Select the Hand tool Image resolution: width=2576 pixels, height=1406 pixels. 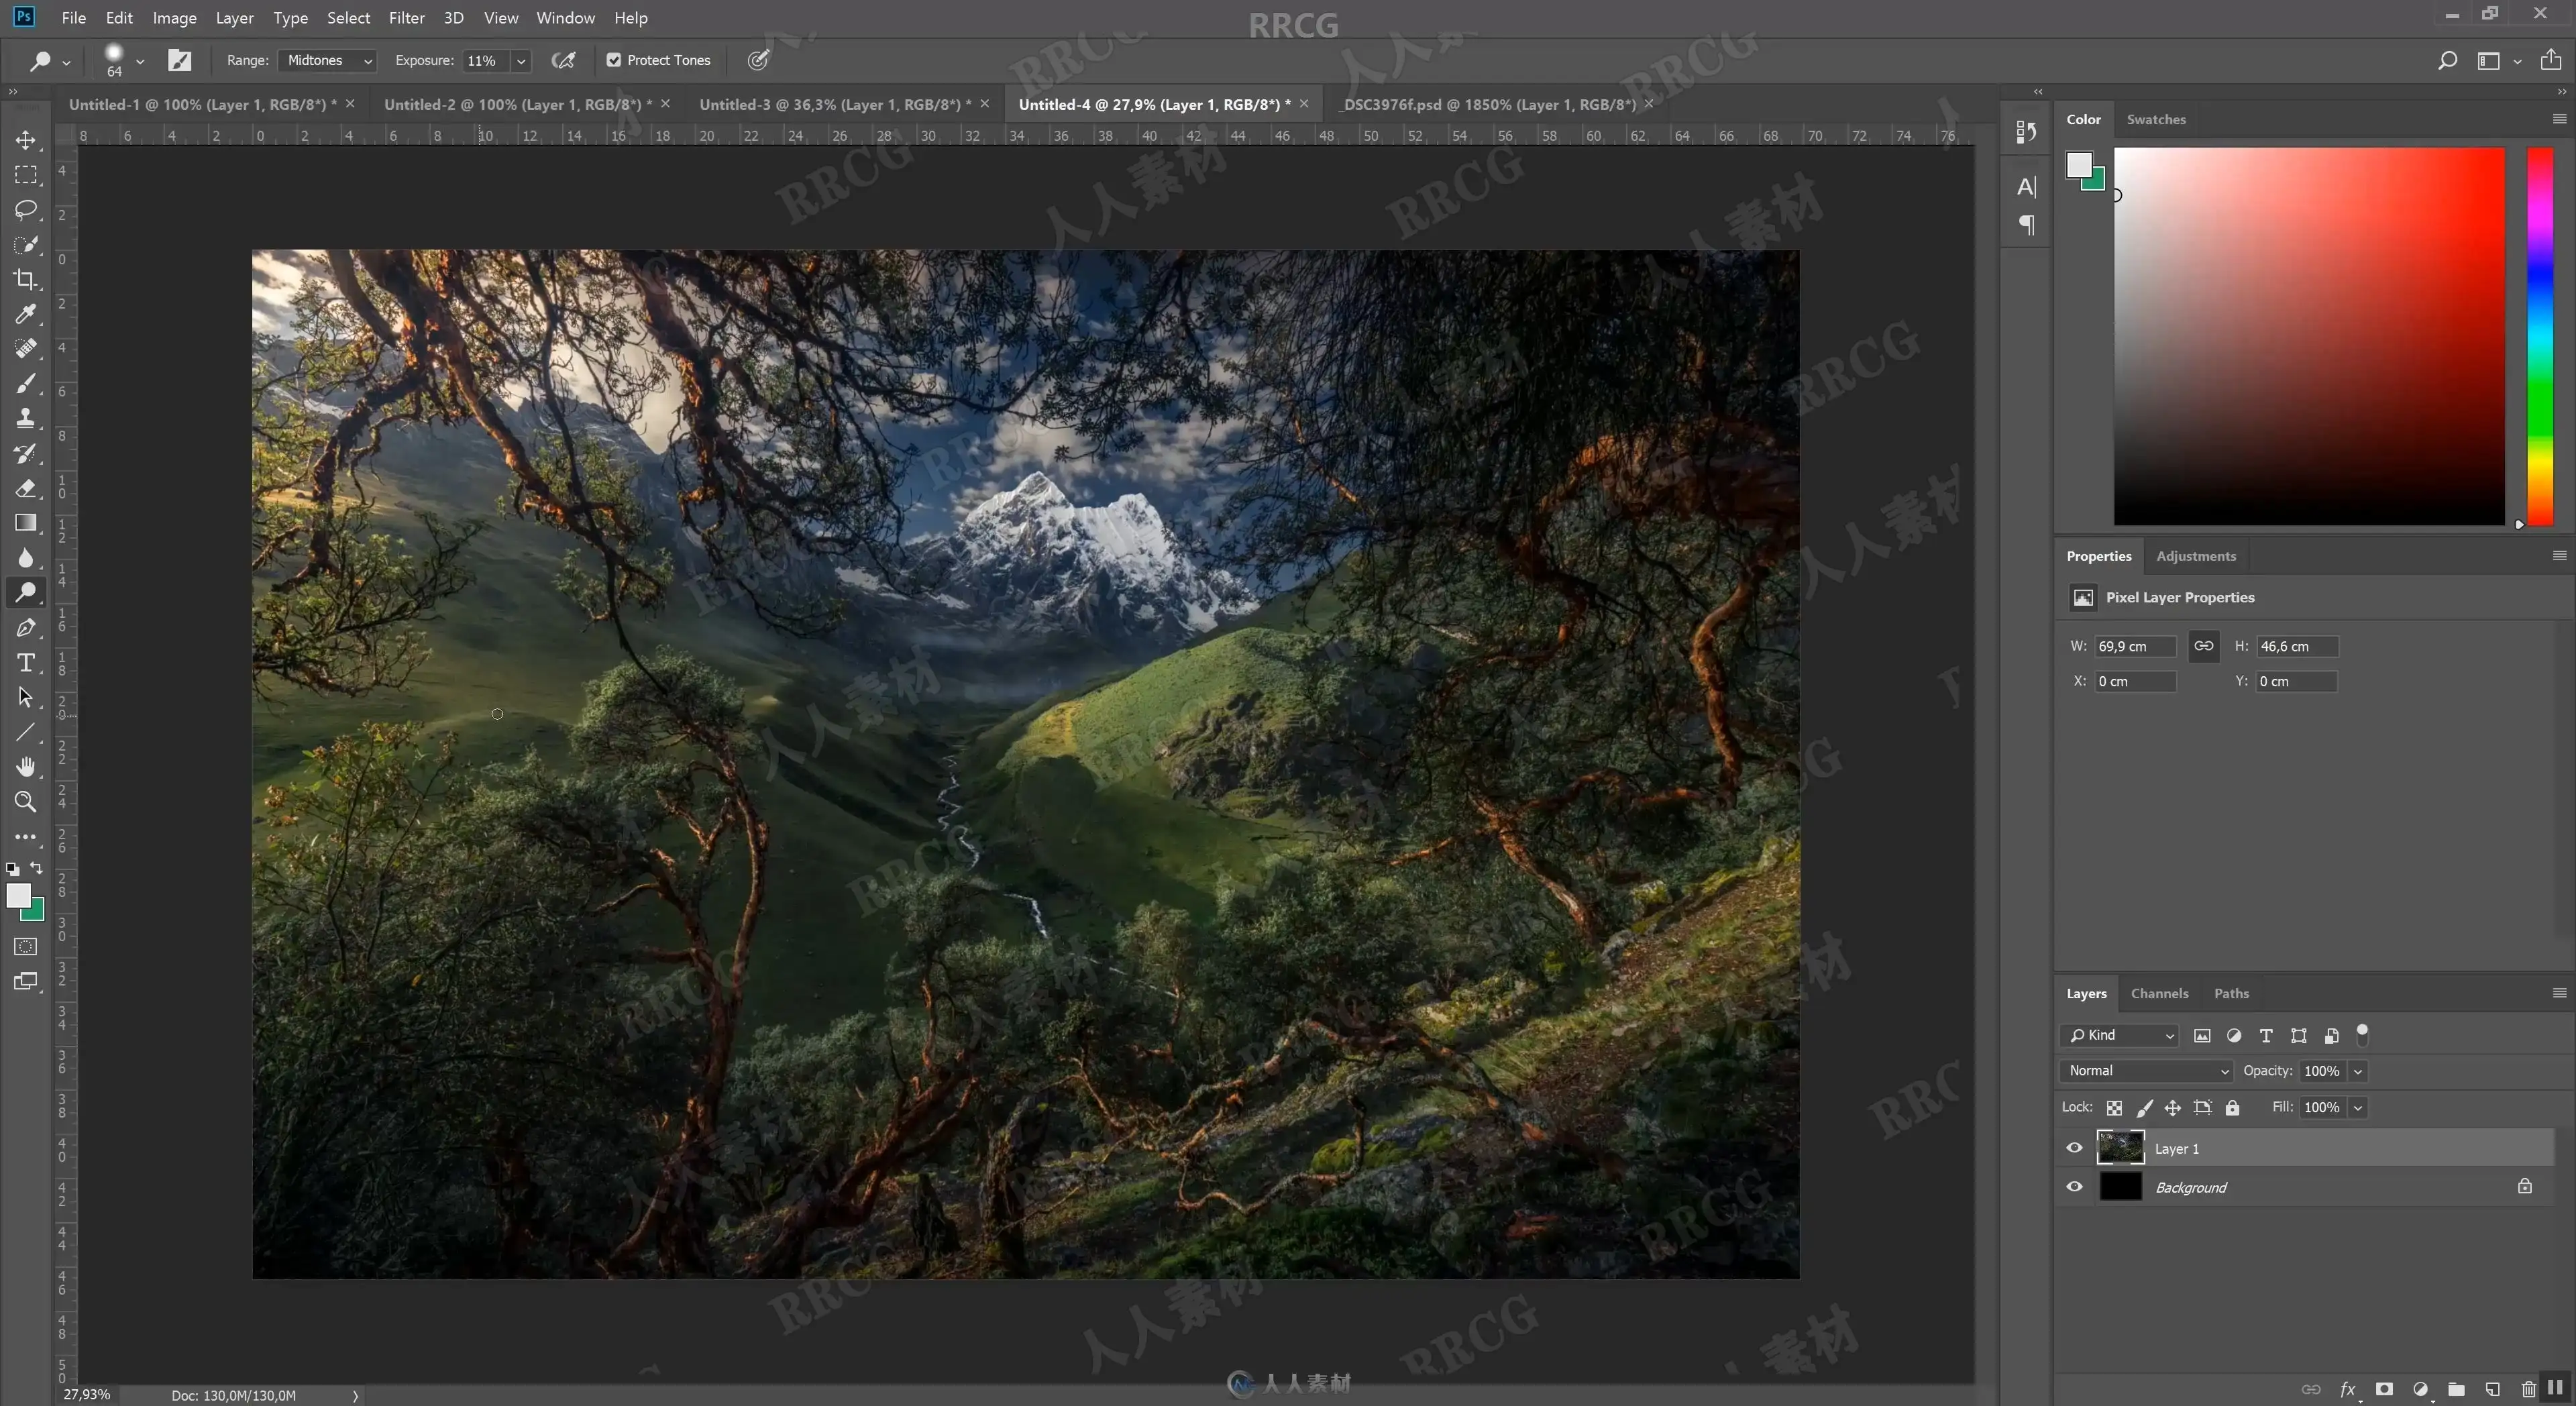[26, 767]
